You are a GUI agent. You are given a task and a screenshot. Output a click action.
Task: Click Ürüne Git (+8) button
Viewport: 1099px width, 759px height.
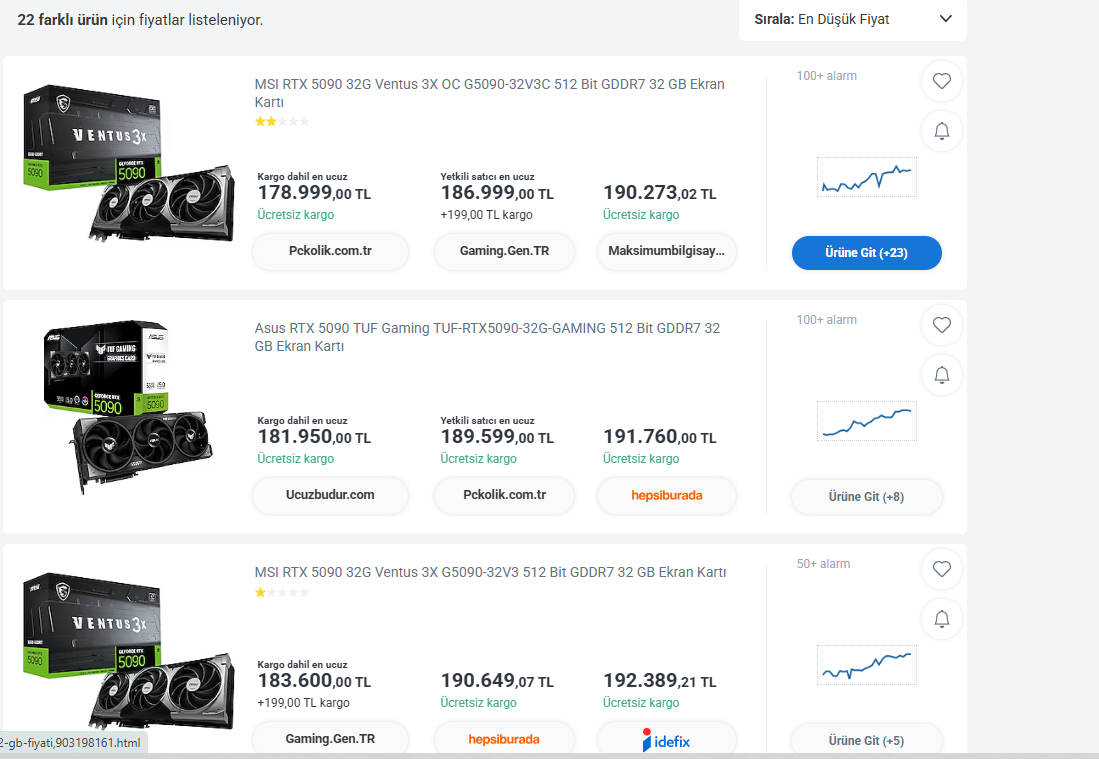click(x=866, y=497)
